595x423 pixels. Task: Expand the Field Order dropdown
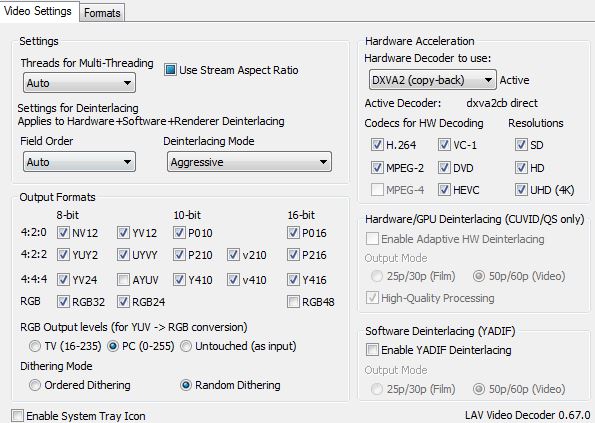point(79,162)
